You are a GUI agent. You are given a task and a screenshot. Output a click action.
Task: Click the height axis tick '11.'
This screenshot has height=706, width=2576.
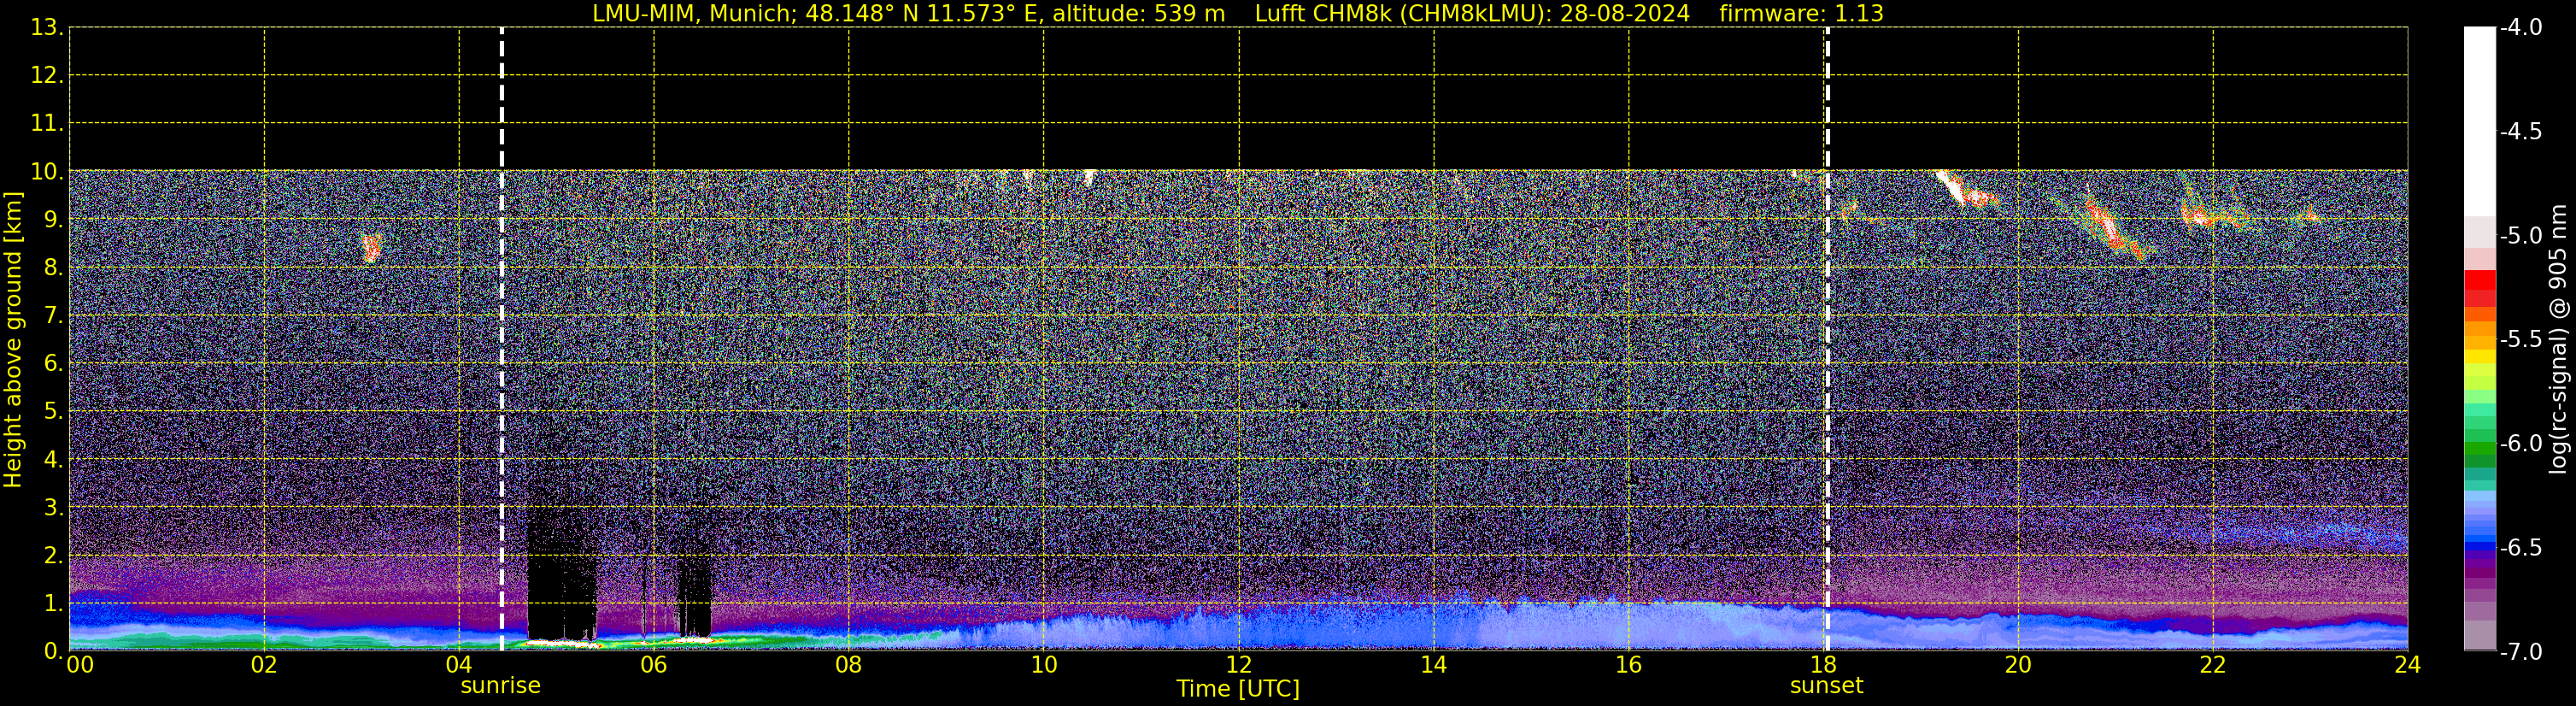(x=47, y=124)
